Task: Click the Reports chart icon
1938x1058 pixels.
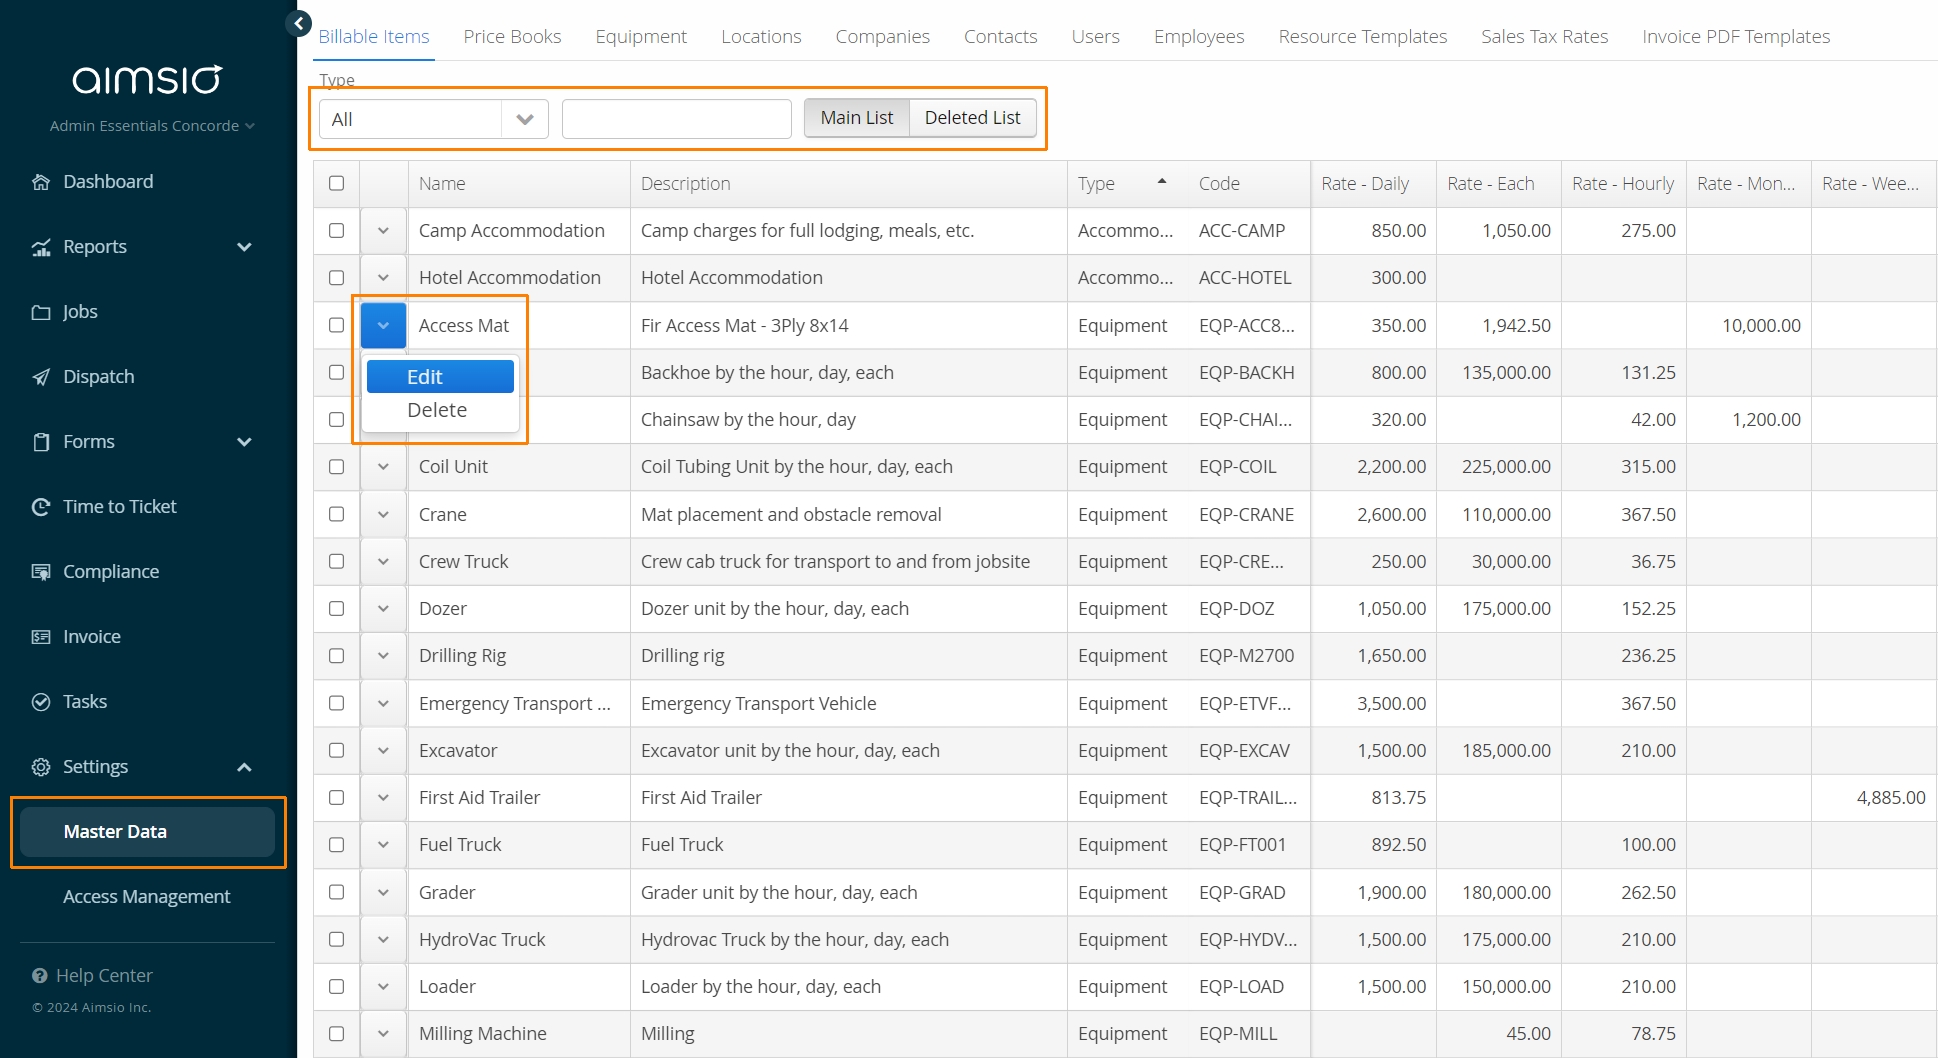Action: [x=41, y=247]
